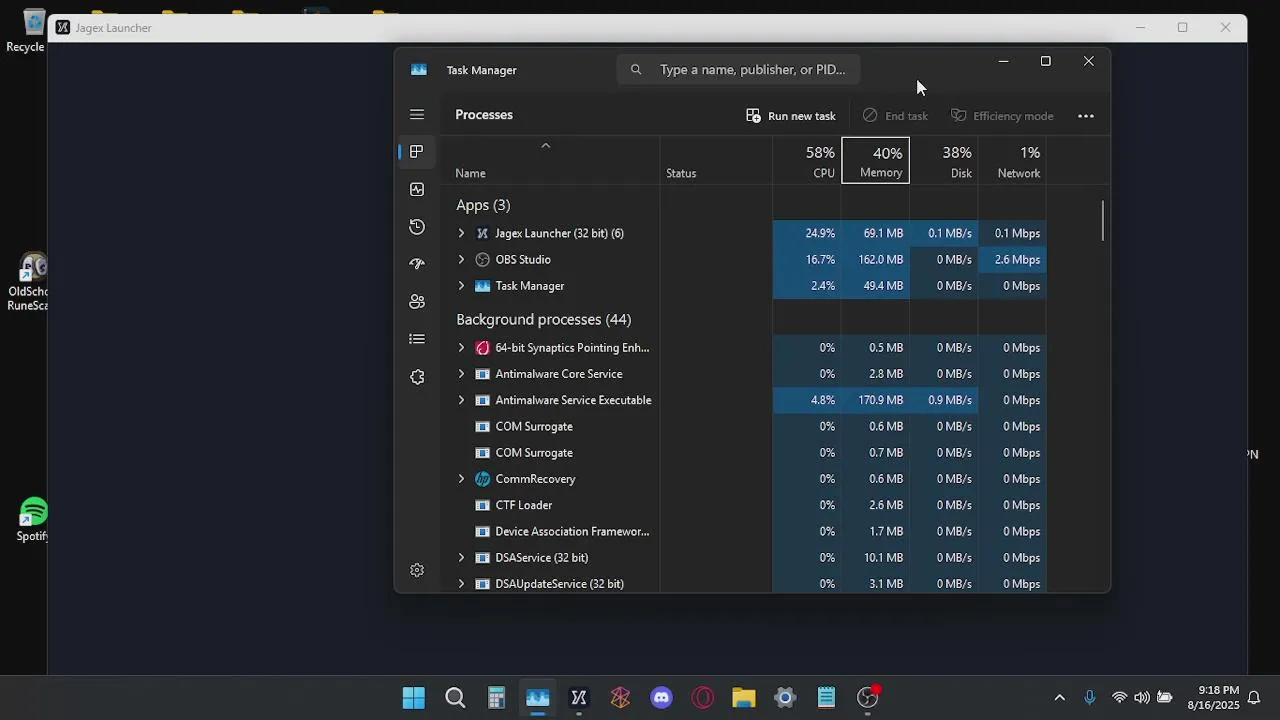Click the Apps (3) group header
The image size is (1280, 720).
[x=483, y=205]
